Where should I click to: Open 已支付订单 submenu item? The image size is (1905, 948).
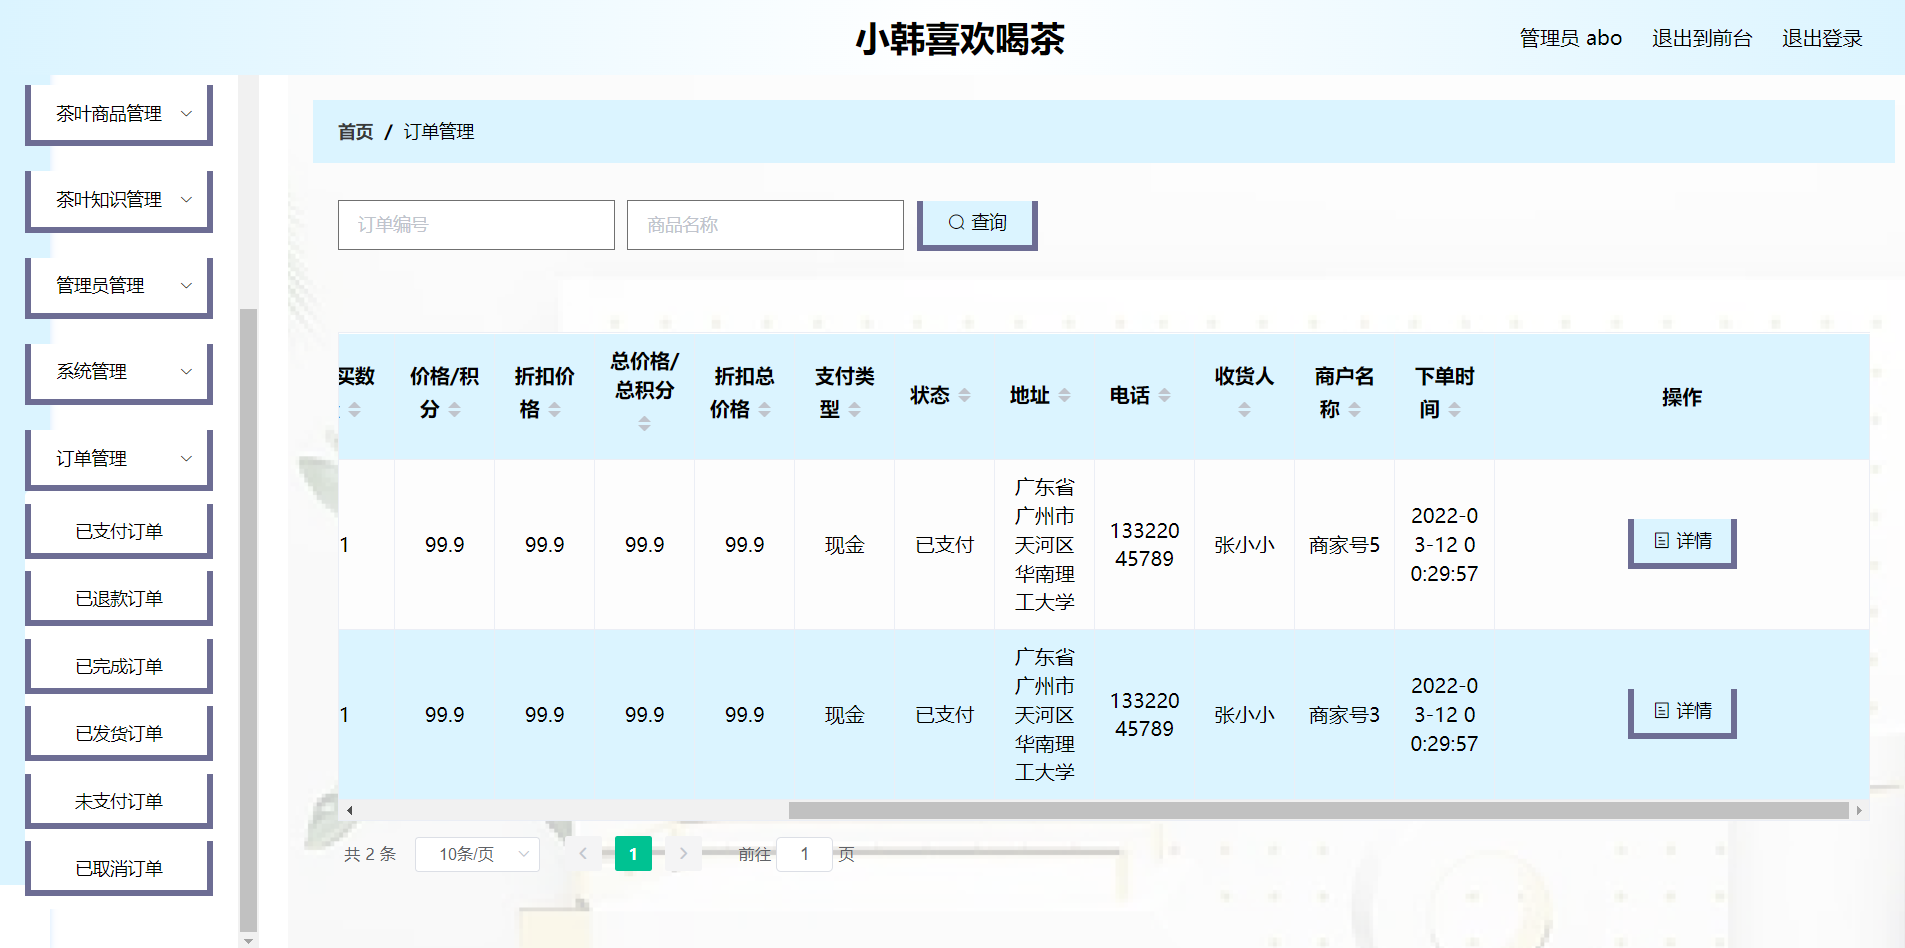(119, 531)
